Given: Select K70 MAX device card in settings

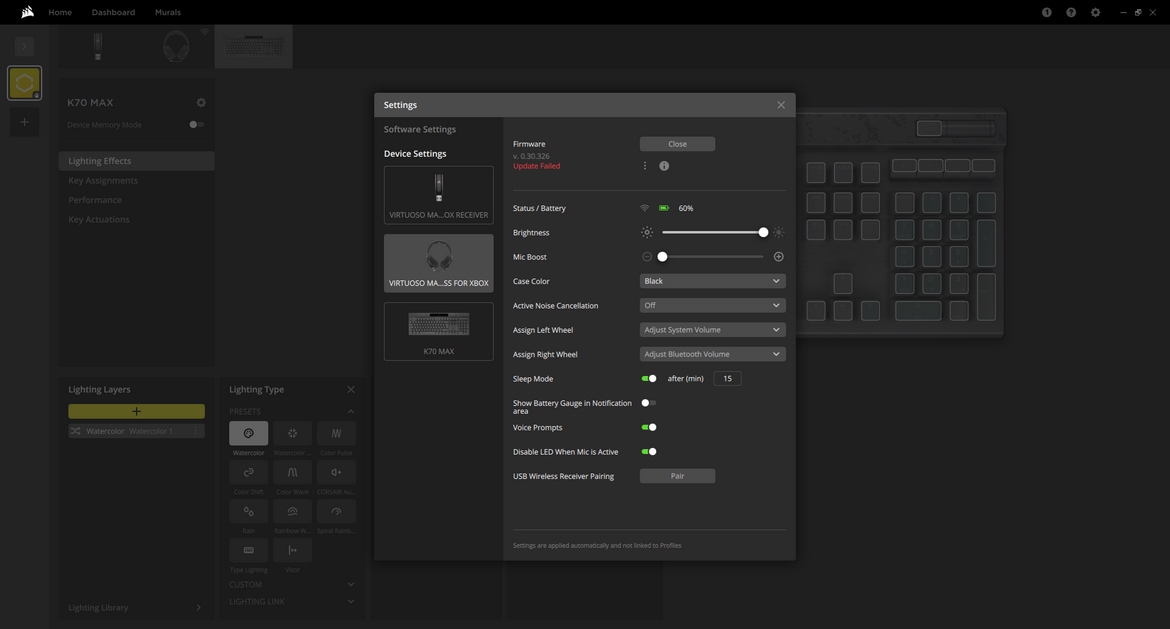Looking at the screenshot, I should (x=439, y=331).
